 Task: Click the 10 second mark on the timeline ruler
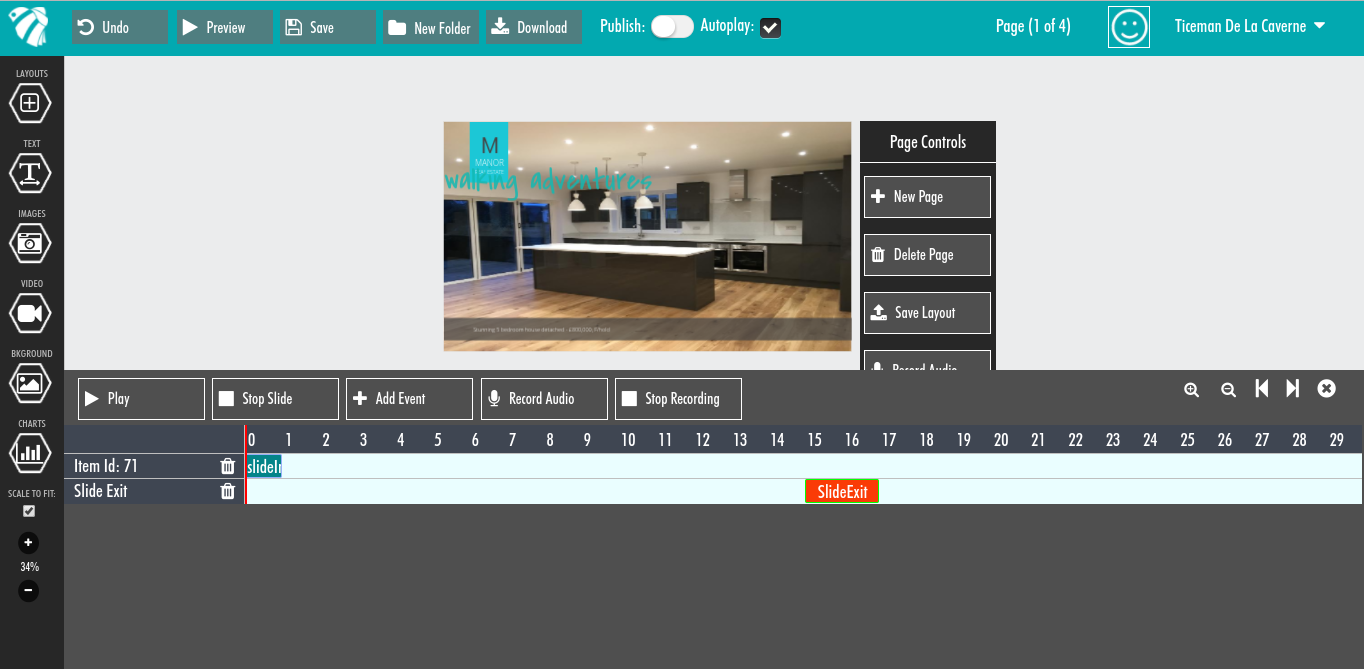[628, 440]
